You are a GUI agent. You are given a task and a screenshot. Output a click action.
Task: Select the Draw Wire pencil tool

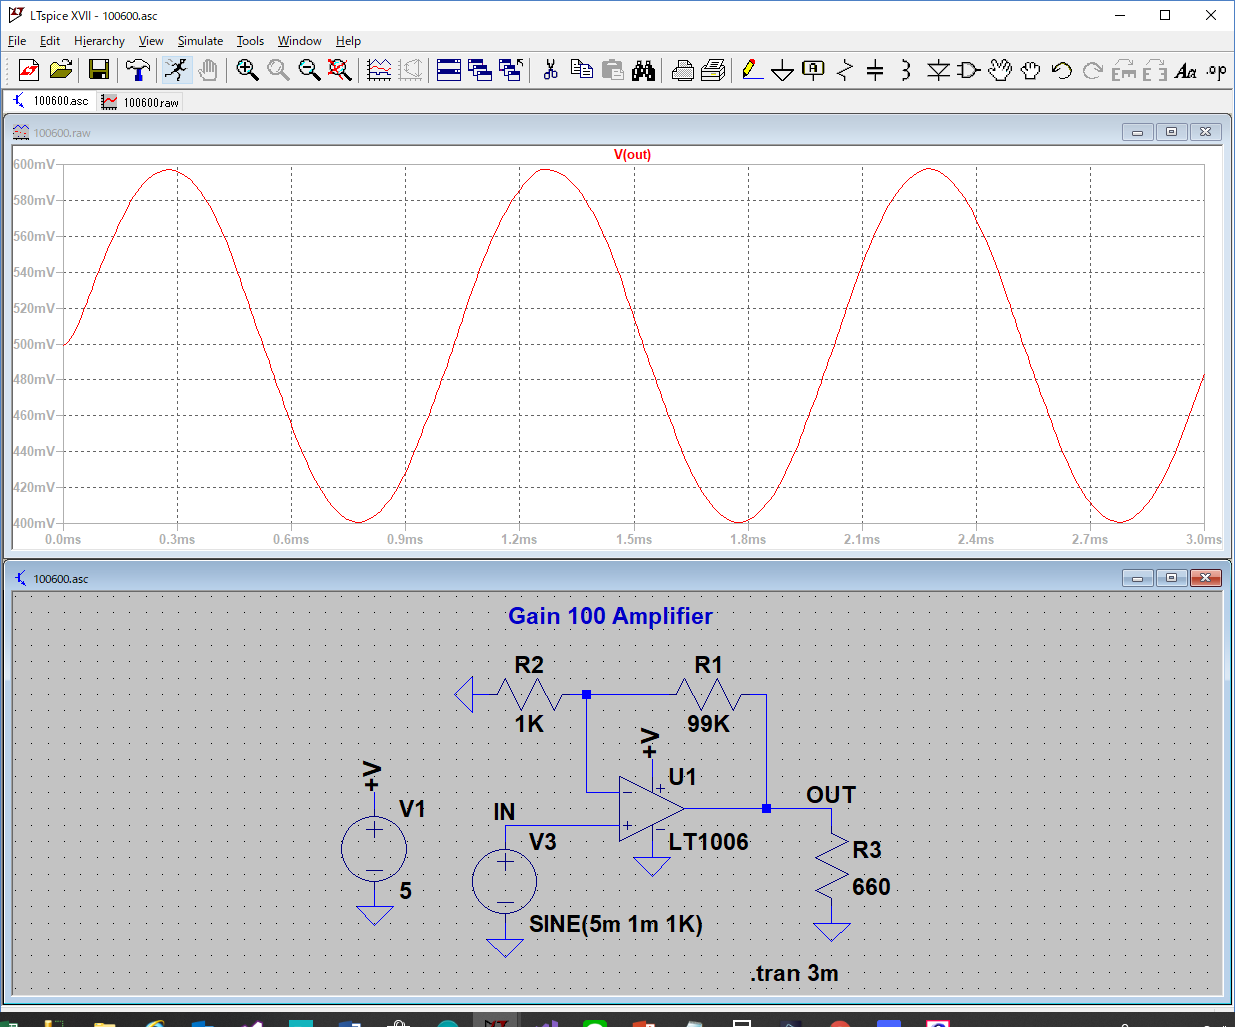(x=752, y=70)
